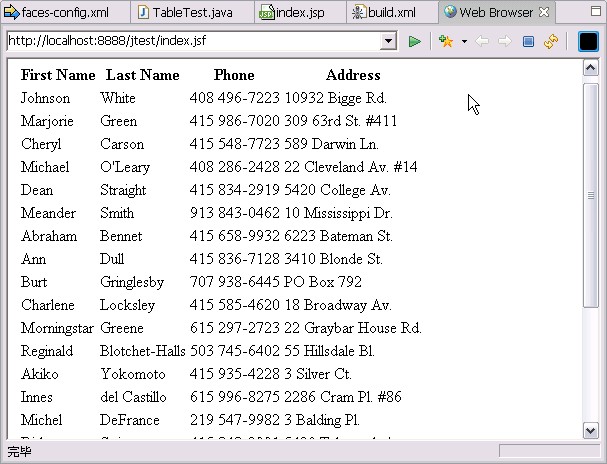This screenshot has height=464, width=607.
Task: Click the name Morningstar
Action: (x=57, y=328)
